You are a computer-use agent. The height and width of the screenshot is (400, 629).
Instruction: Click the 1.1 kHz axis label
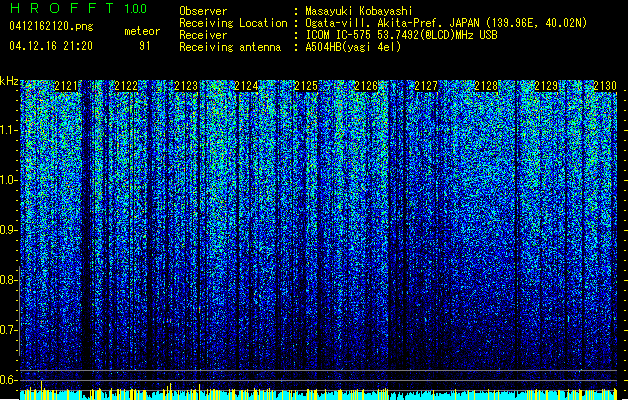pyautogui.click(x=9, y=130)
